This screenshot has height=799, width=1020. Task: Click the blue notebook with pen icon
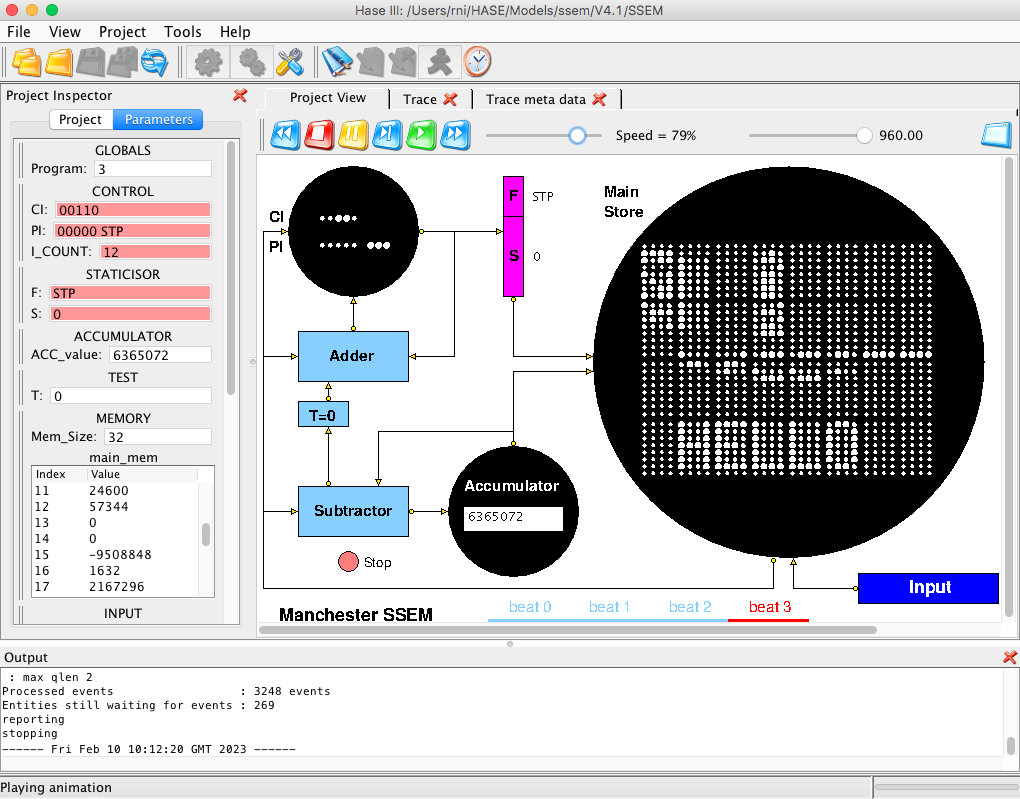pos(337,62)
